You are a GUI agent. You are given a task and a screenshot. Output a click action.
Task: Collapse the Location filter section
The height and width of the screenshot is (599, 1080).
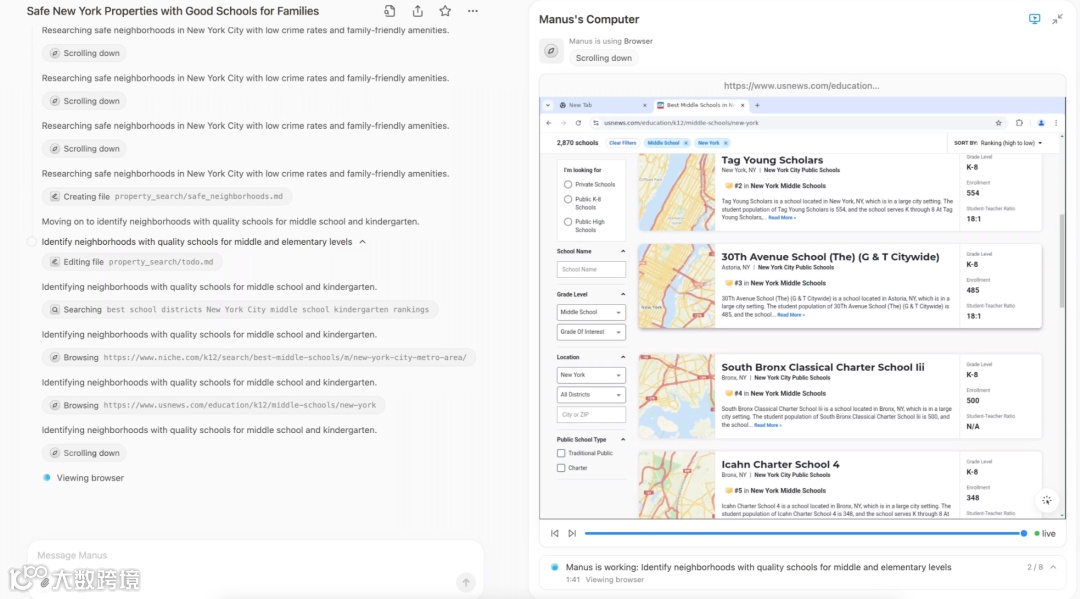tap(623, 357)
